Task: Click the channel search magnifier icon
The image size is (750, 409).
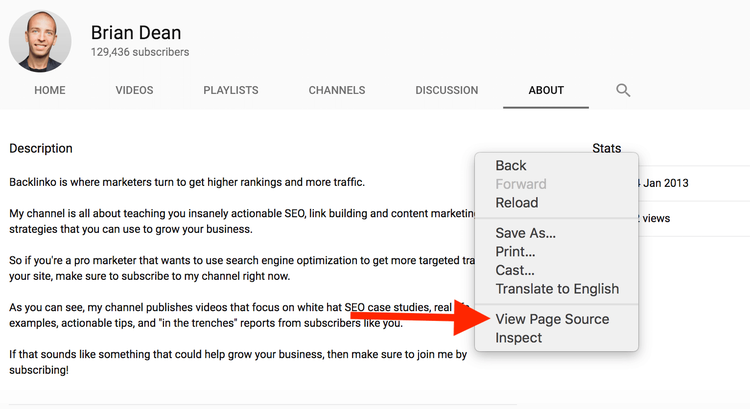Action: coord(623,90)
